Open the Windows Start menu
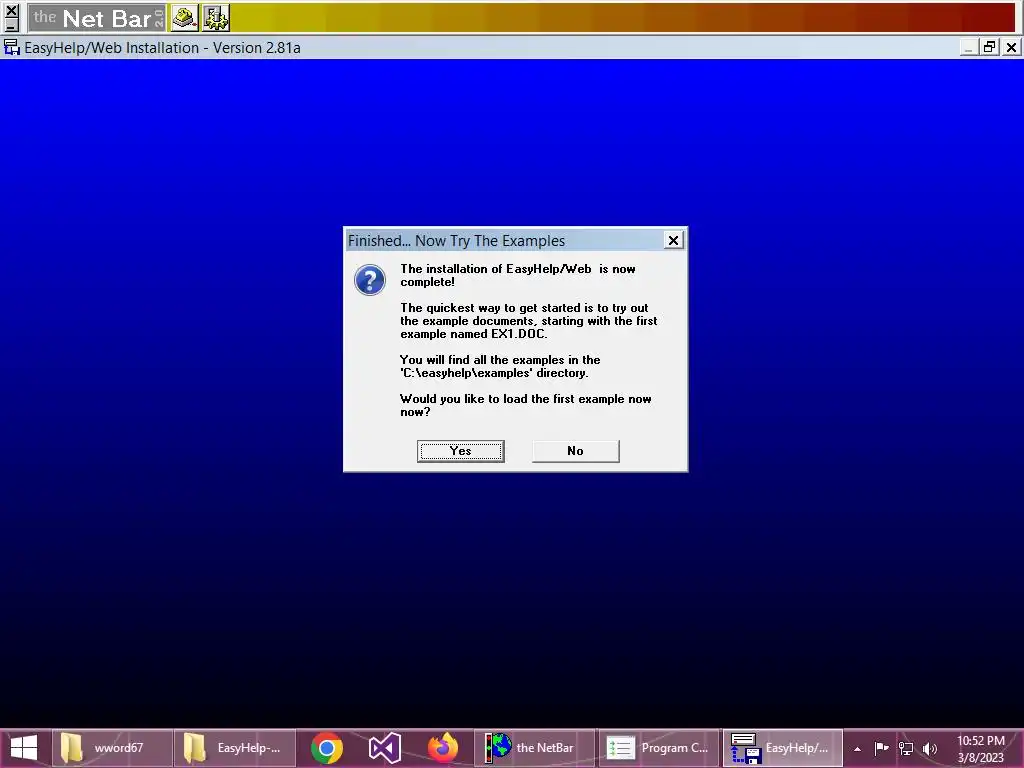 tap(24, 748)
